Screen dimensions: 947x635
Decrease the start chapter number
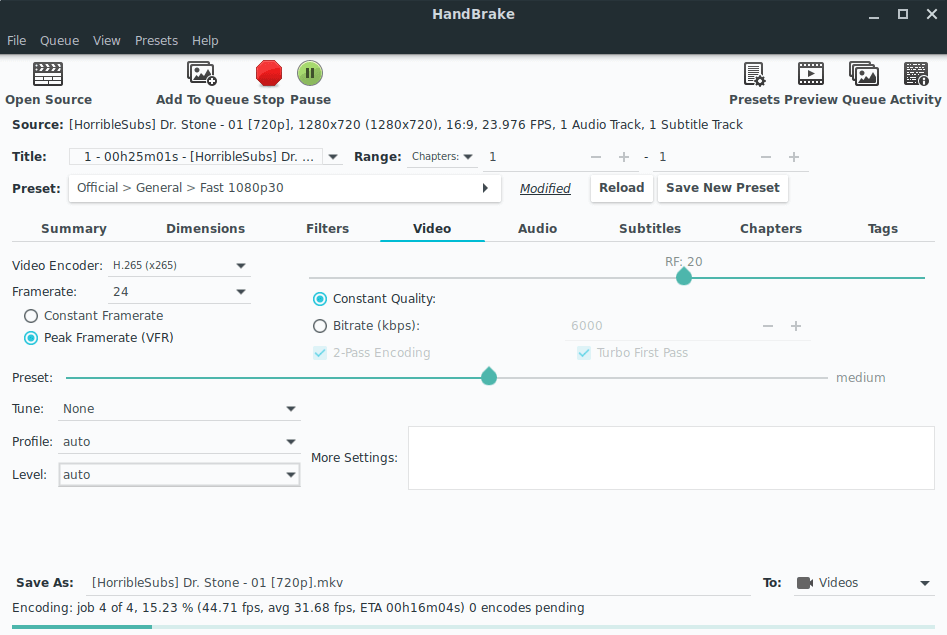coord(595,157)
